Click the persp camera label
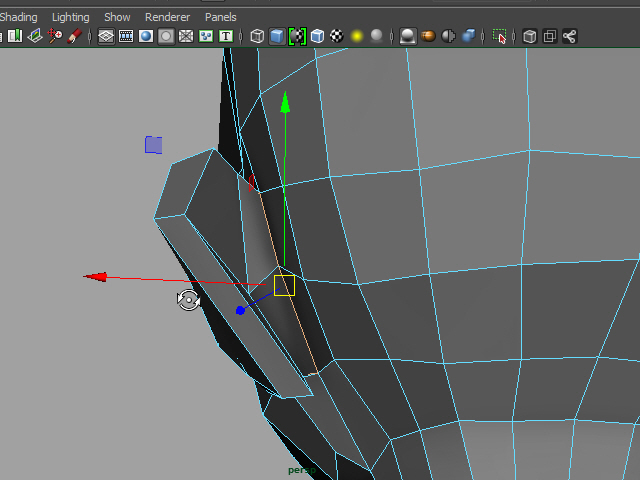This screenshot has height=480, width=640. (x=302, y=471)
